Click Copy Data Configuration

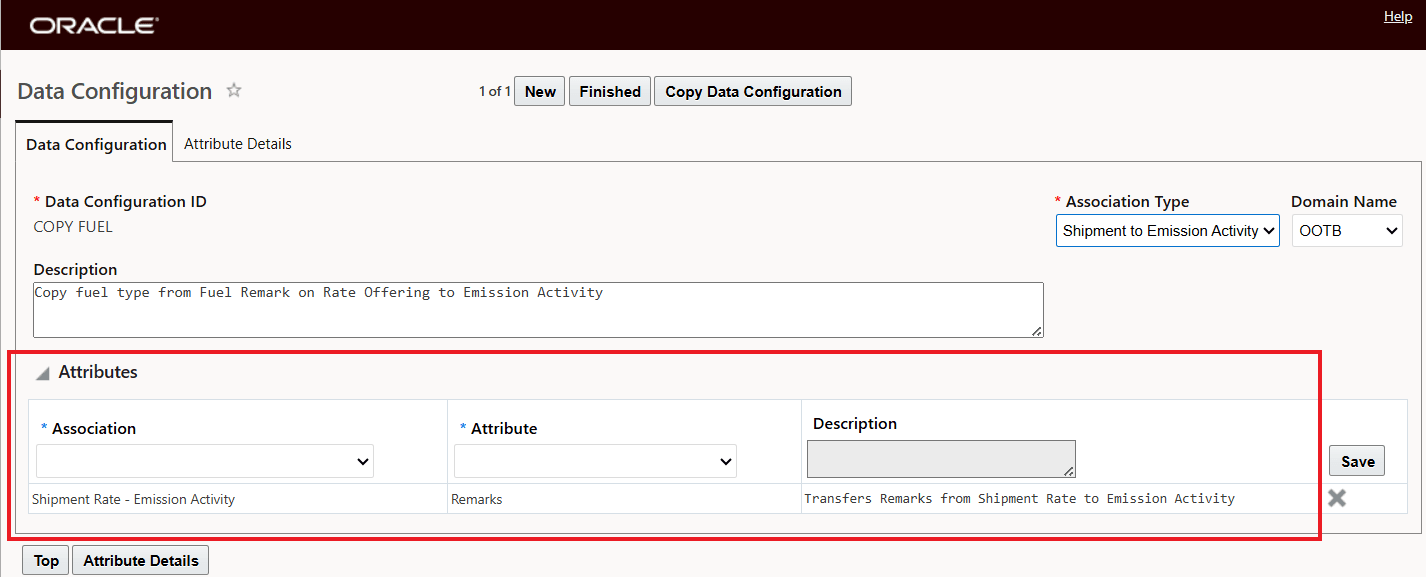pyautogui.click(x=752, y=90)
